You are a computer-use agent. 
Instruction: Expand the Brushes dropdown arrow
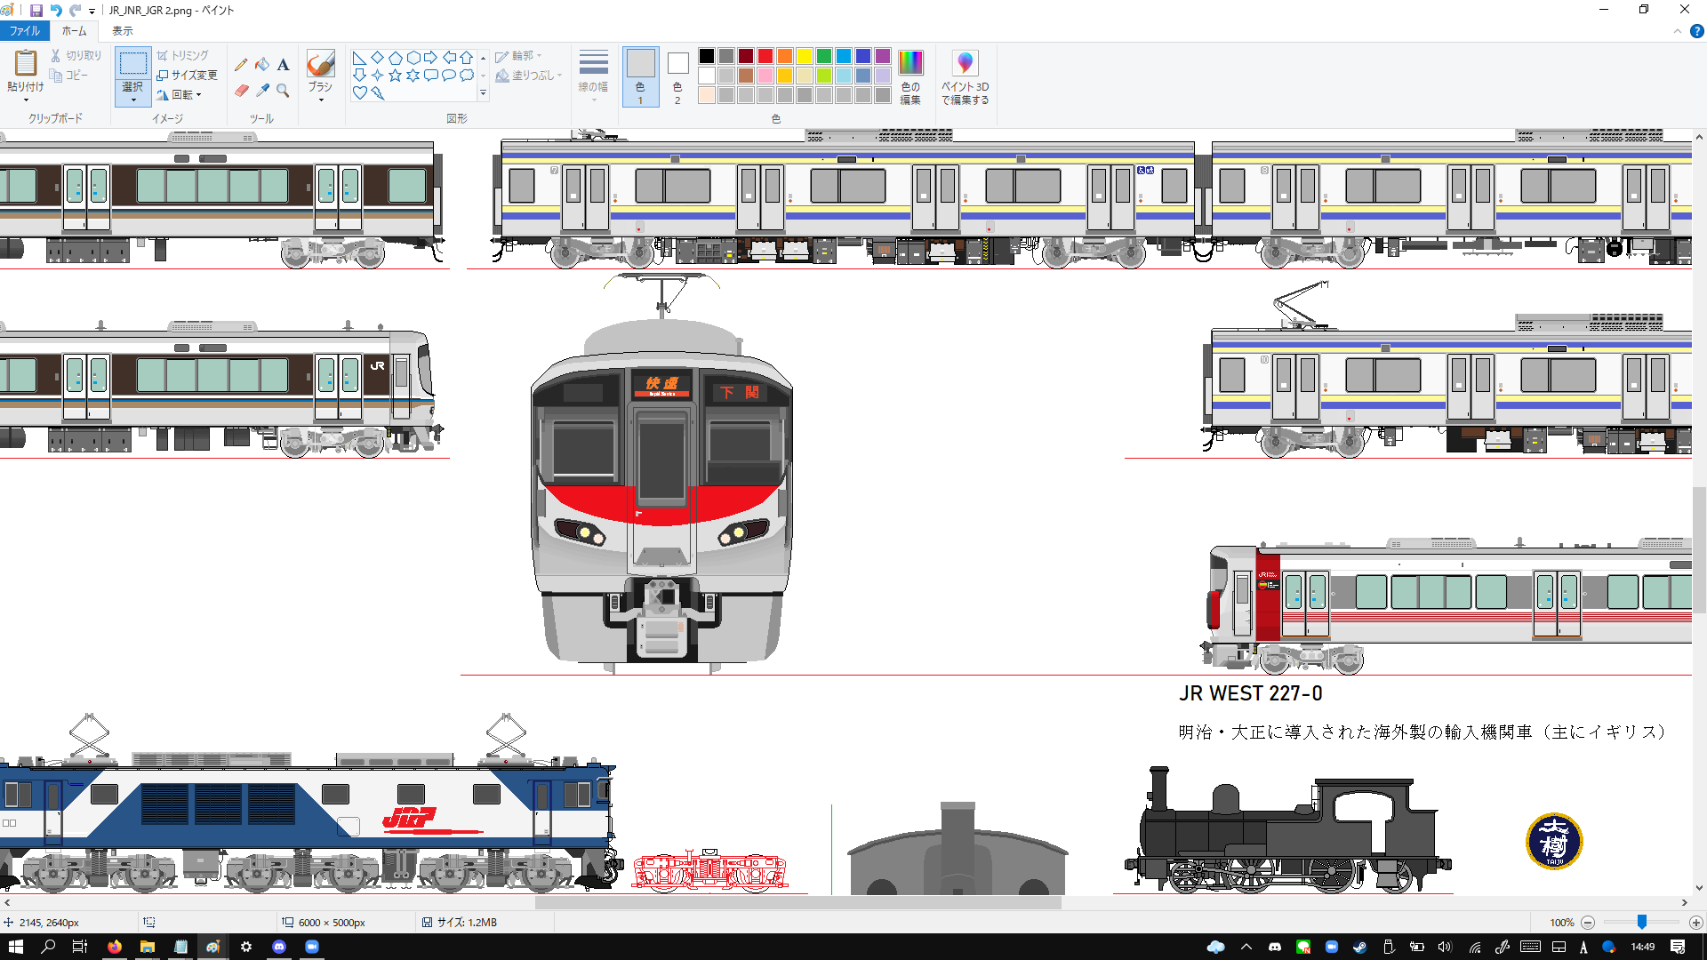tap(320, 100)
